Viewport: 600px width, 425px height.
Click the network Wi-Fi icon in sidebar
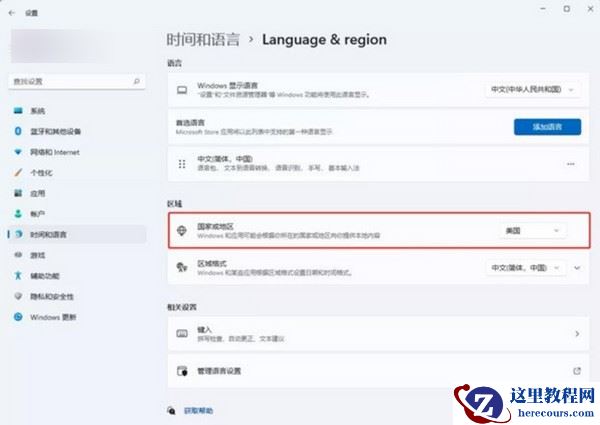18,152
